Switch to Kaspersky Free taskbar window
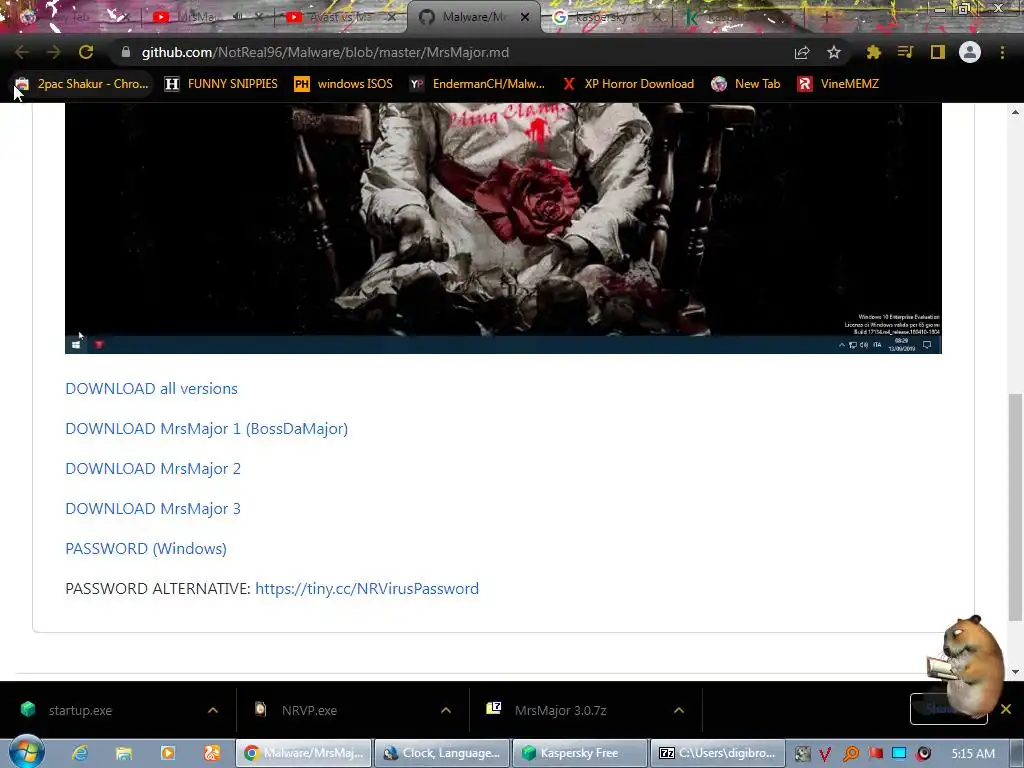Screen dimensions: 1024x768 pyautogui.click(x=580, y=753)
